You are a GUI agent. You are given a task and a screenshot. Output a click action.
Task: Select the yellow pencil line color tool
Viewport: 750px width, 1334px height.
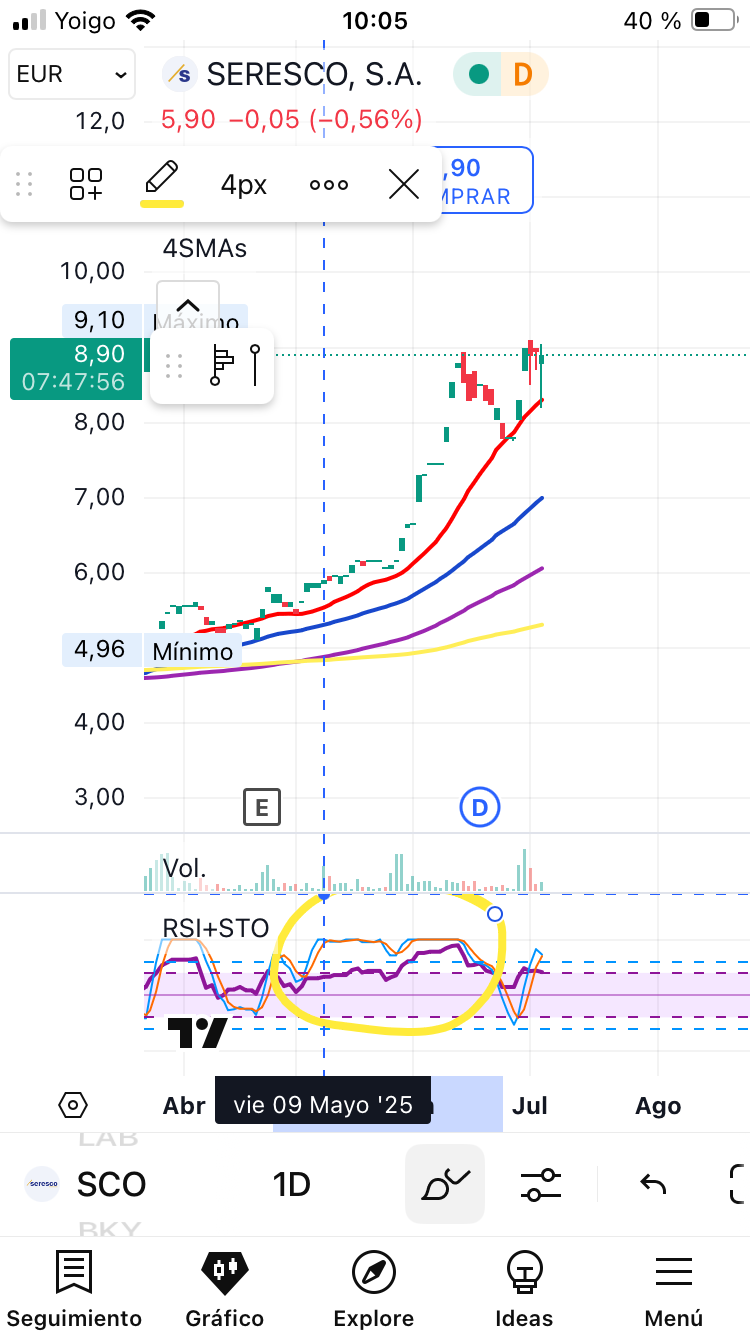click(x=161, y=183)
